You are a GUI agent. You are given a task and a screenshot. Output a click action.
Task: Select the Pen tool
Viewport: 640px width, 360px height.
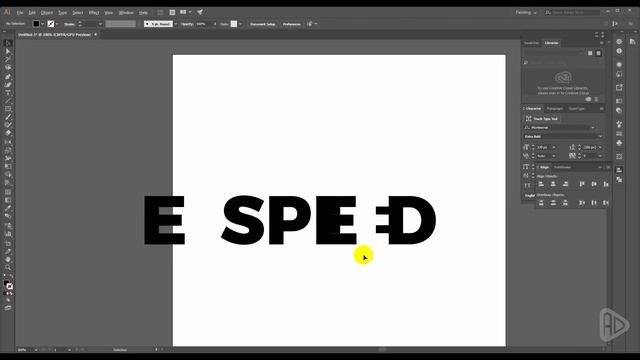click(x=8, y=77)
